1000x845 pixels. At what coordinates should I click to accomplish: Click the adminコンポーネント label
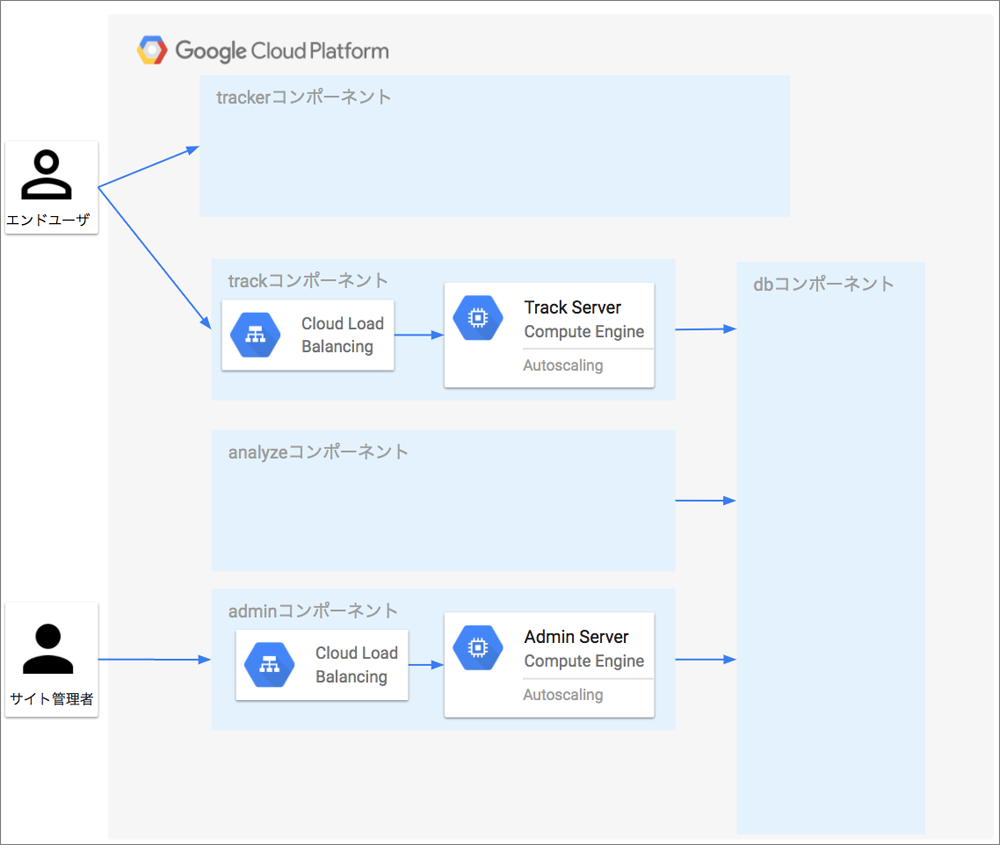[313, 611]
